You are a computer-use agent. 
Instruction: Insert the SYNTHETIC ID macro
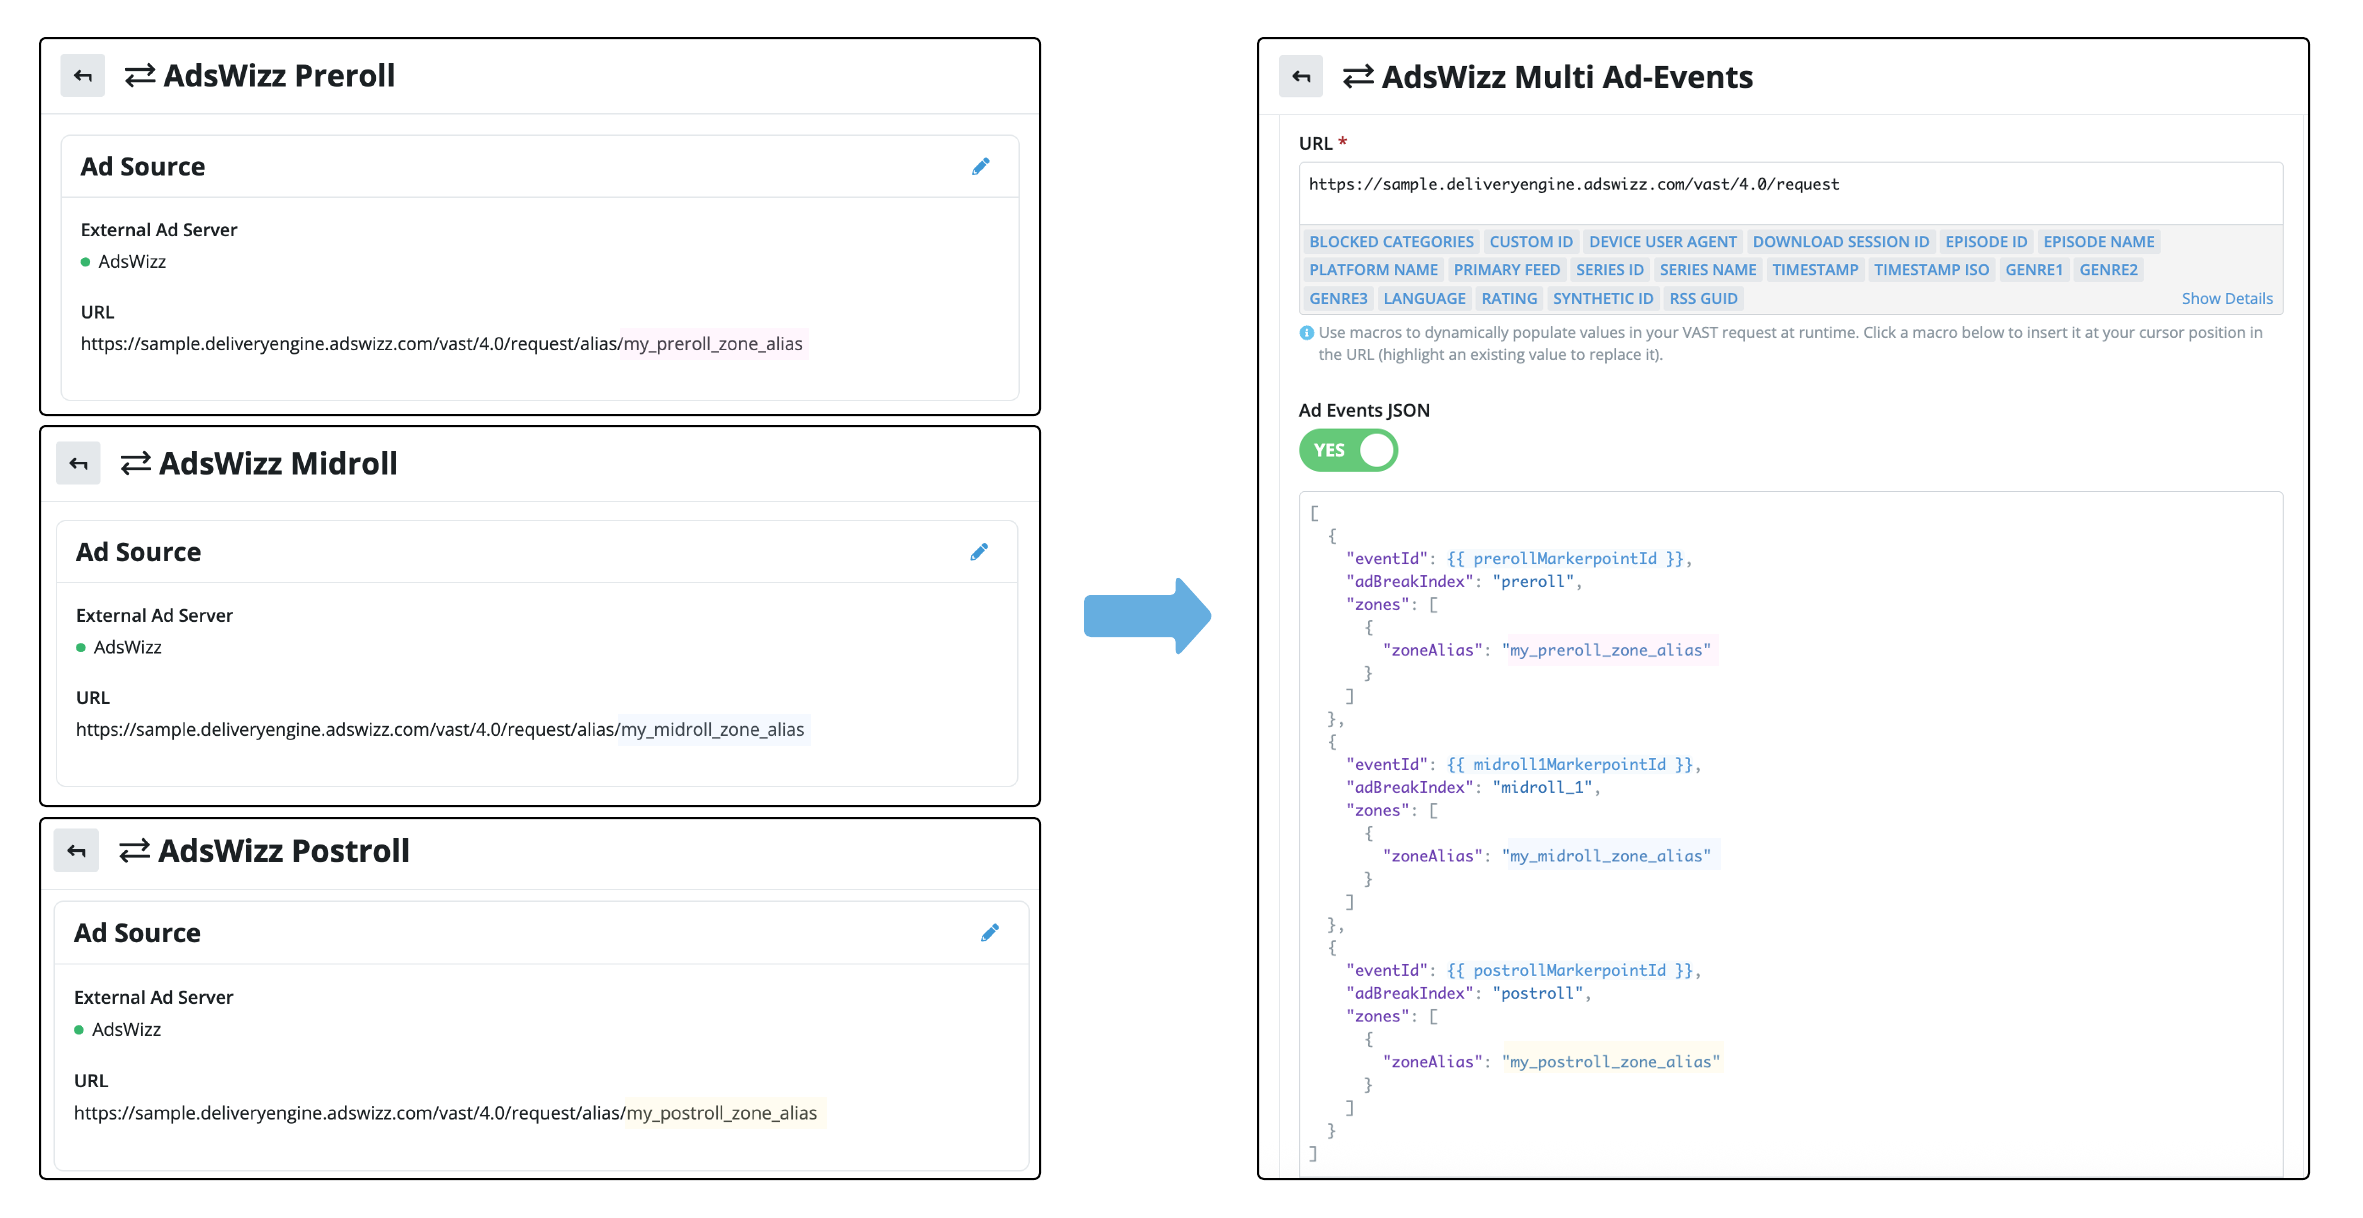click(1603, 298)
